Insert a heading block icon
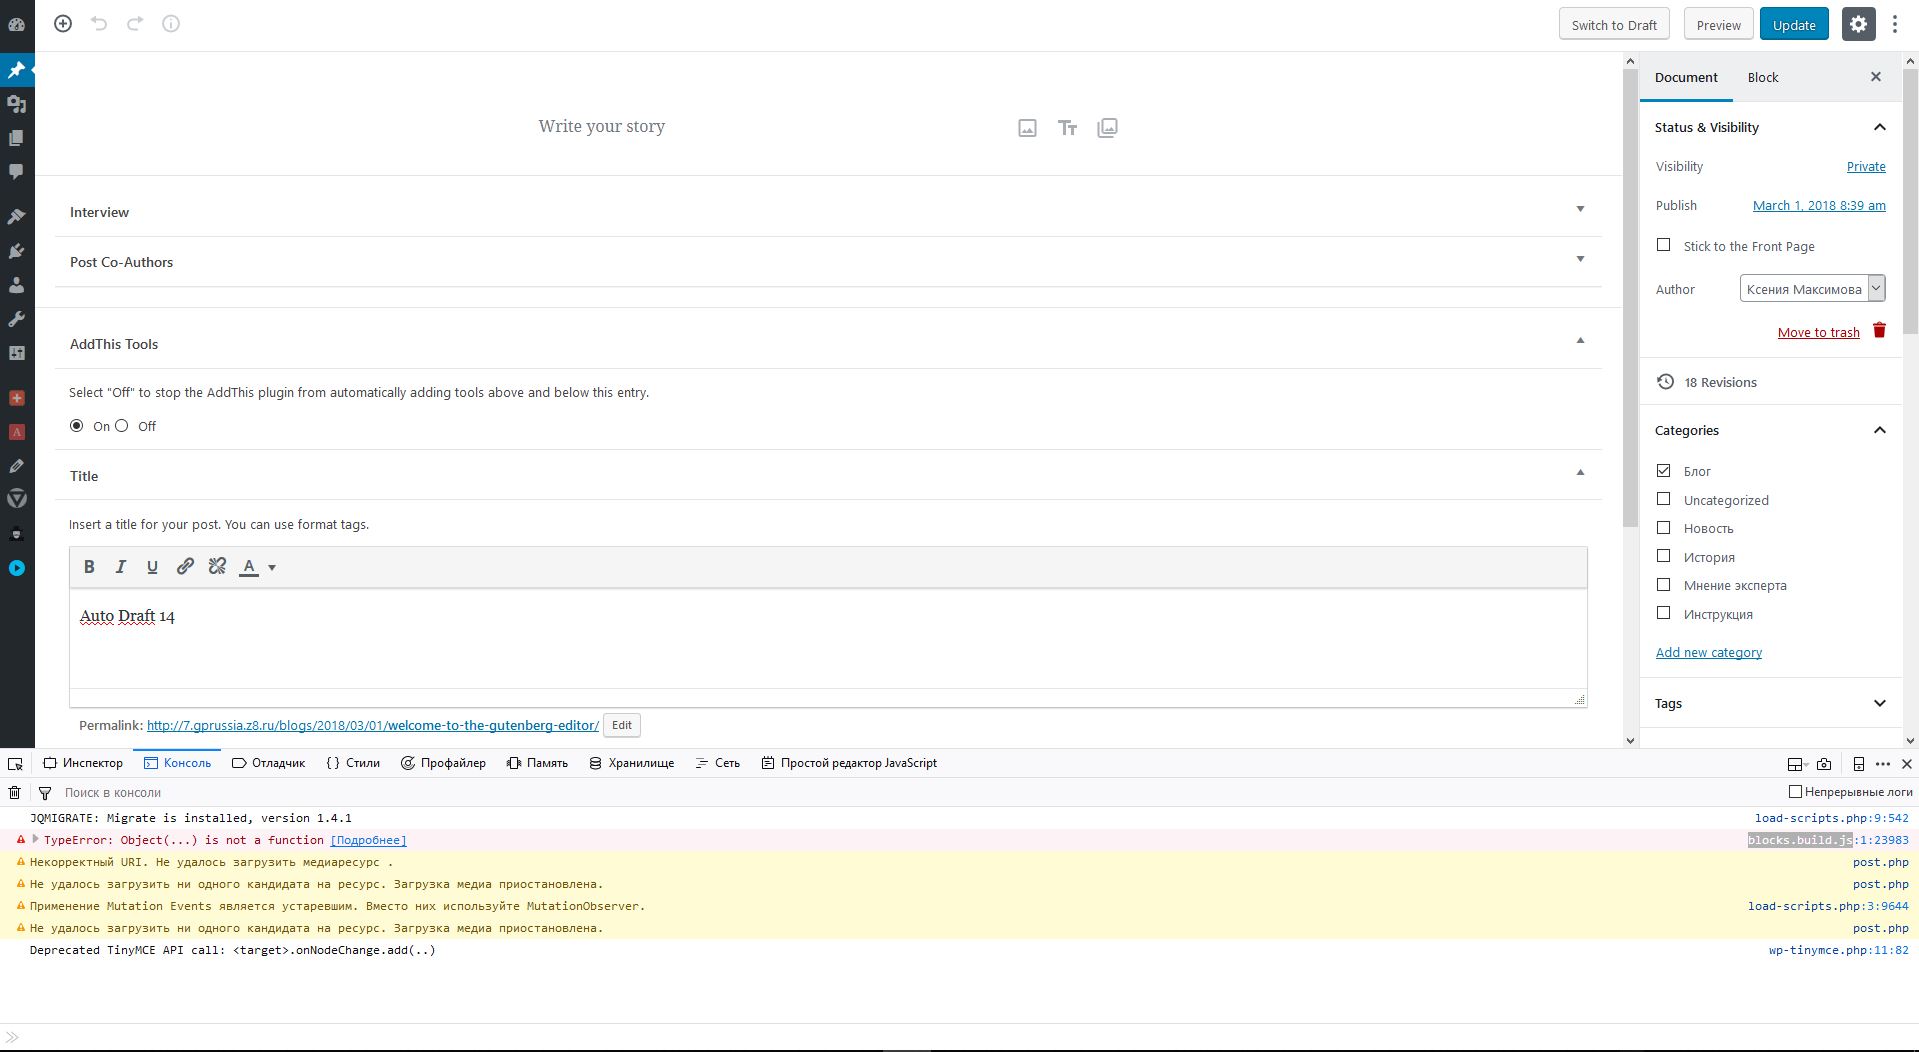This screenshot has height=1052, width=1919. (x=1067, y=128)
